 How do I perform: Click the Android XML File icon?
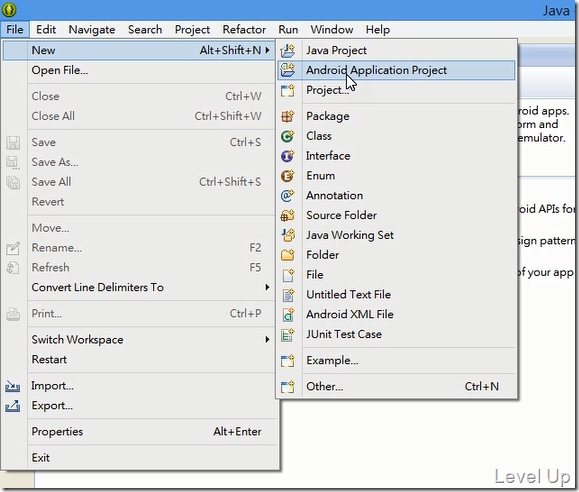point(288,314)
